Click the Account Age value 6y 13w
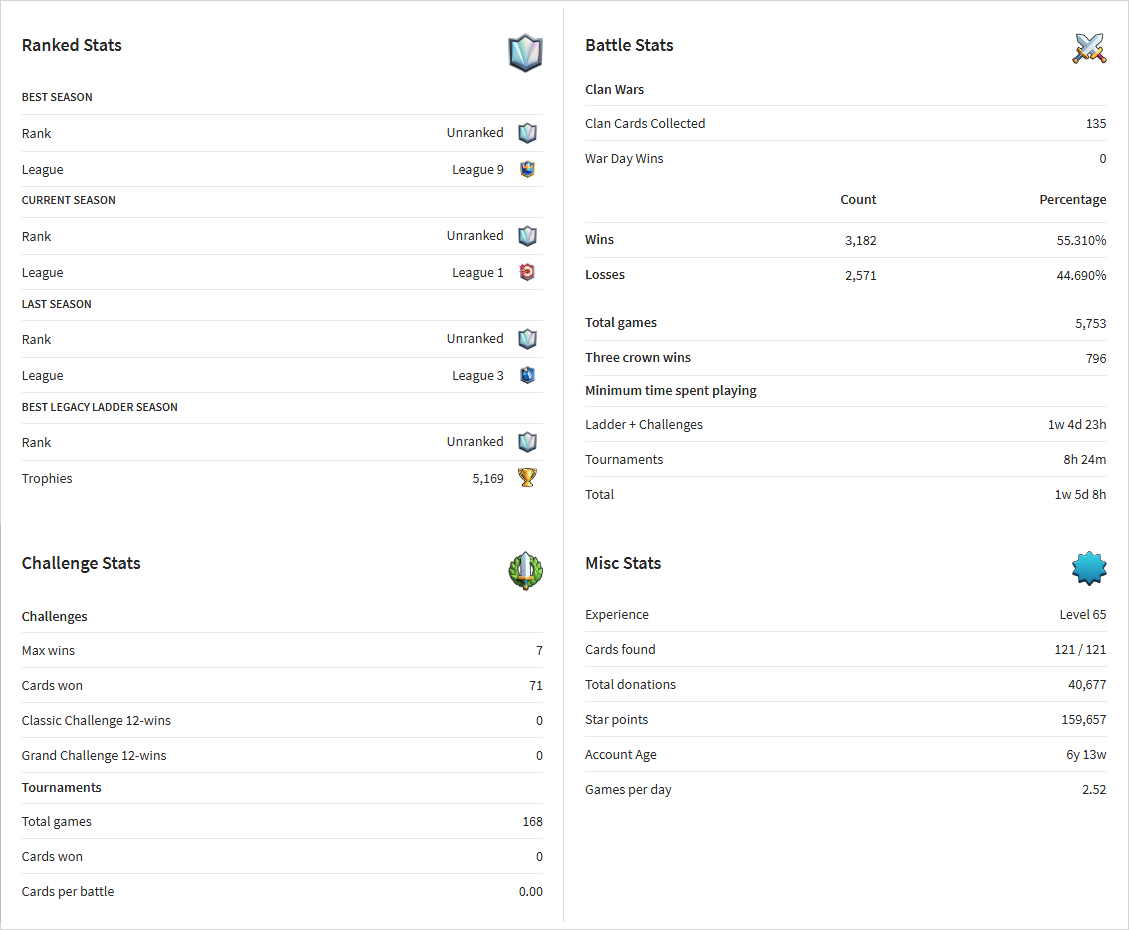This screenshot has height=930, width=1129. tap(1086, 754)
